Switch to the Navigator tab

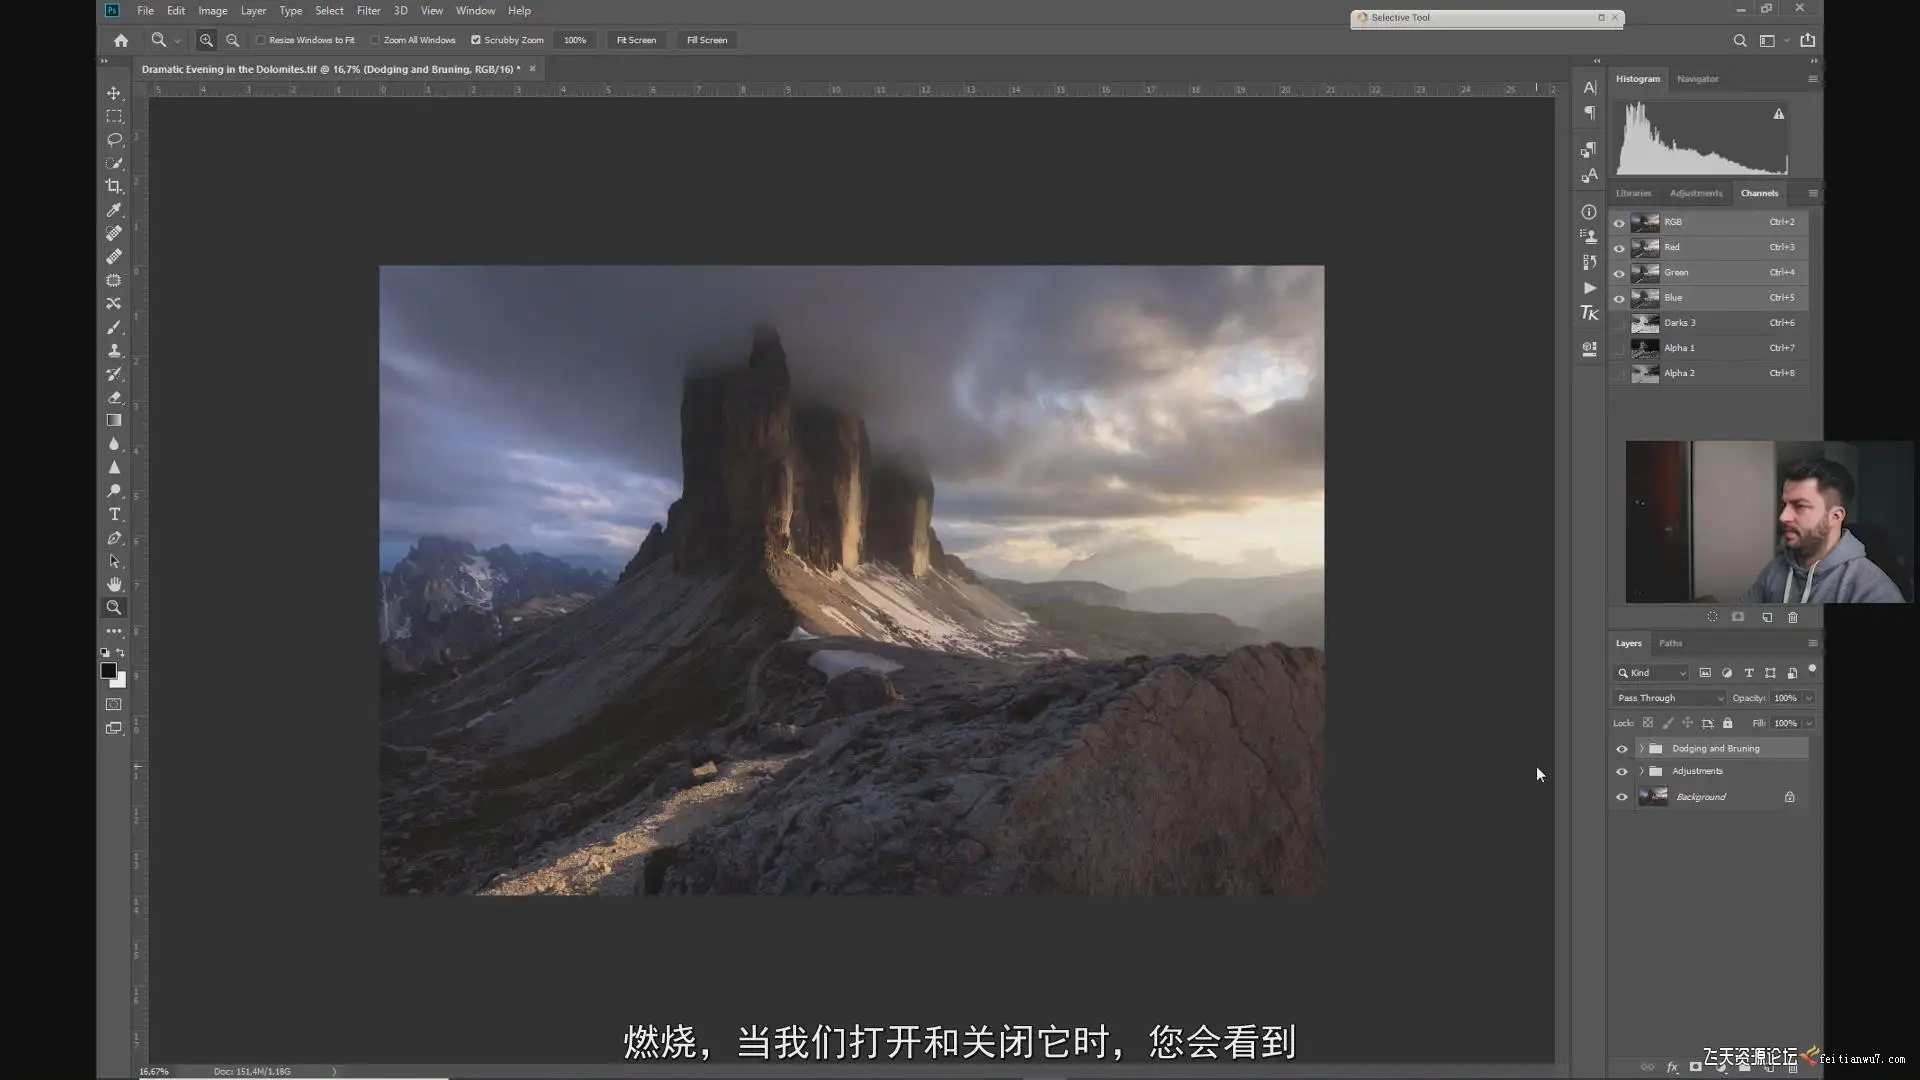1697,78
